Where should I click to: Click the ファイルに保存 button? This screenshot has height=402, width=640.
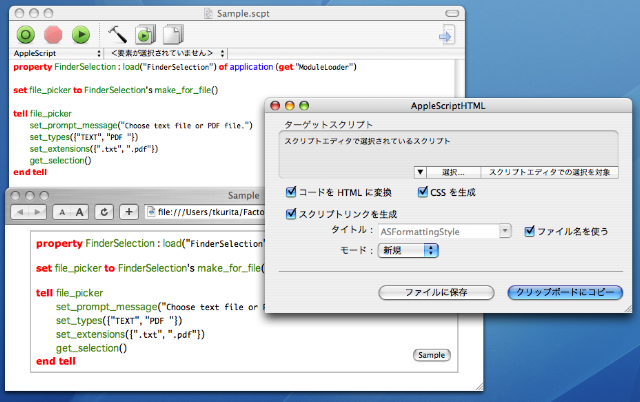click(x=437, y=292)
